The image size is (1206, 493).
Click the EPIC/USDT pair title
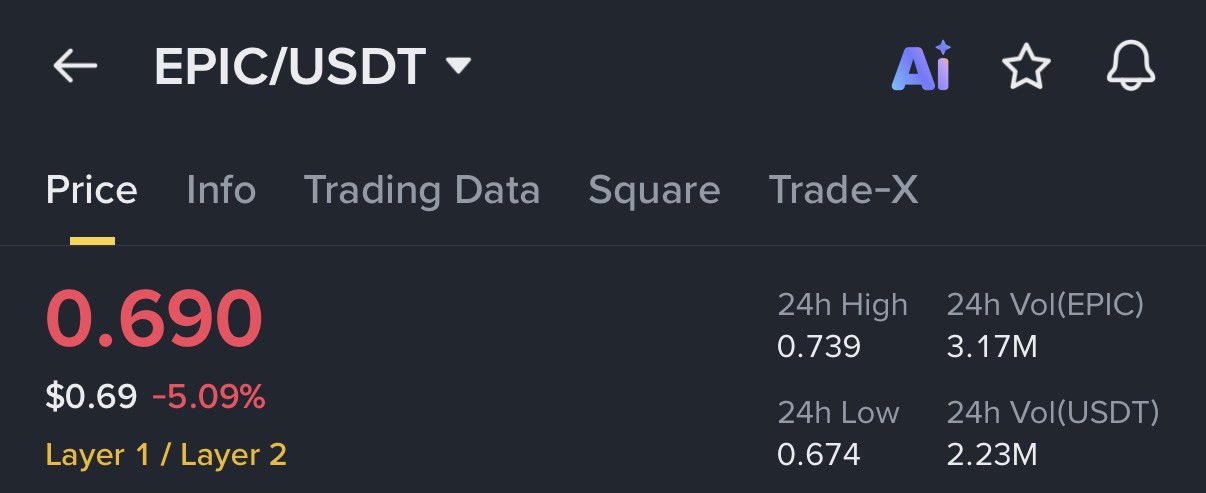click(290, 67)
